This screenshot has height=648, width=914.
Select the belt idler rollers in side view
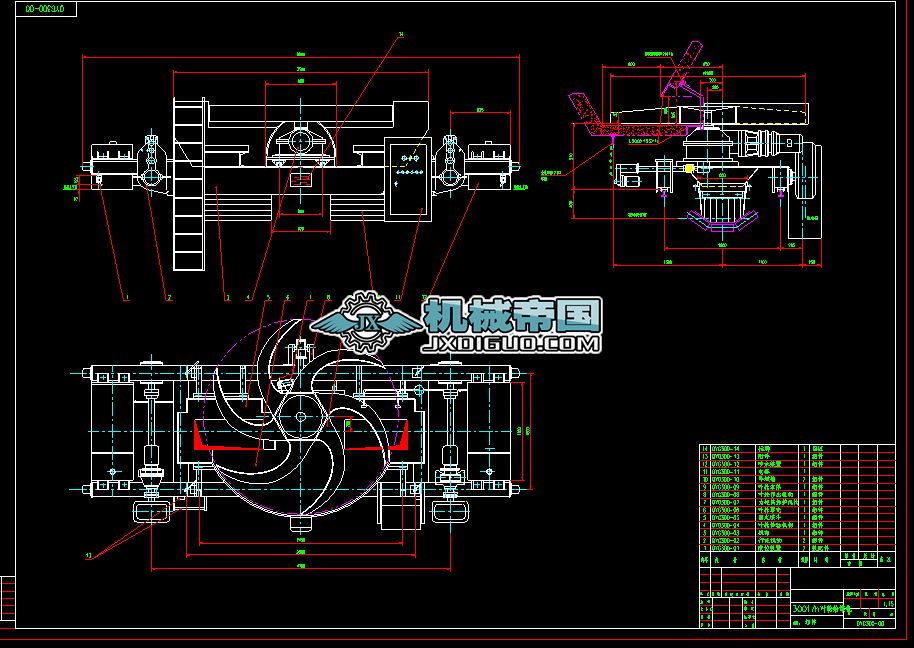click(723, 223)
